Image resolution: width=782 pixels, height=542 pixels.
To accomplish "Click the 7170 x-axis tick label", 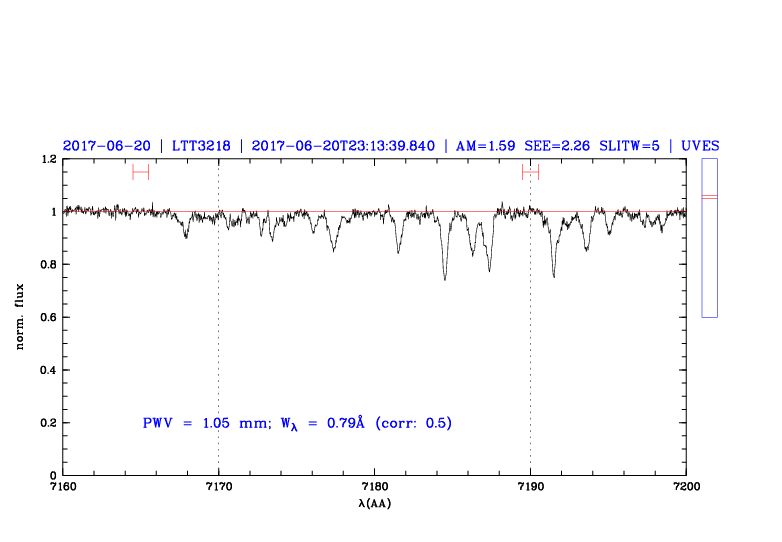I will [x=218, y=487].
